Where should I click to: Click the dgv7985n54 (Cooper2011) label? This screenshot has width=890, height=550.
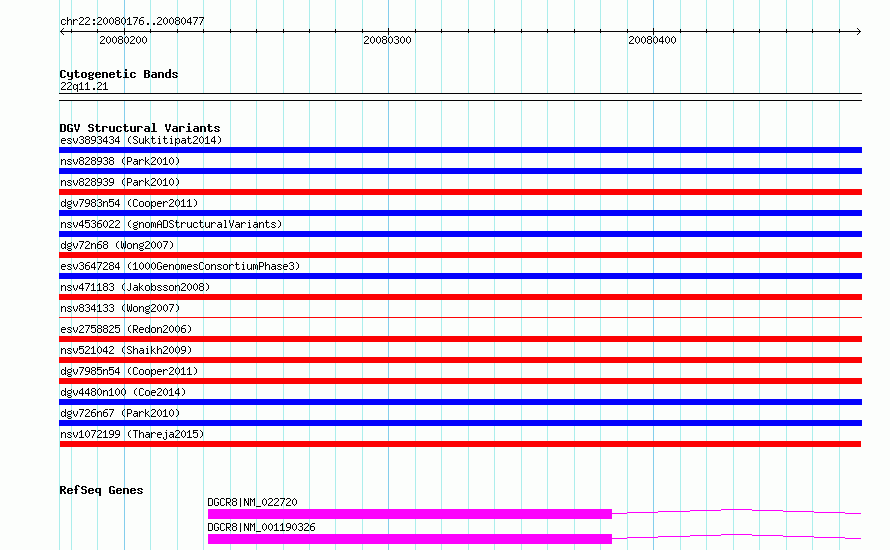pyautogui.click(x=129, y=371)
